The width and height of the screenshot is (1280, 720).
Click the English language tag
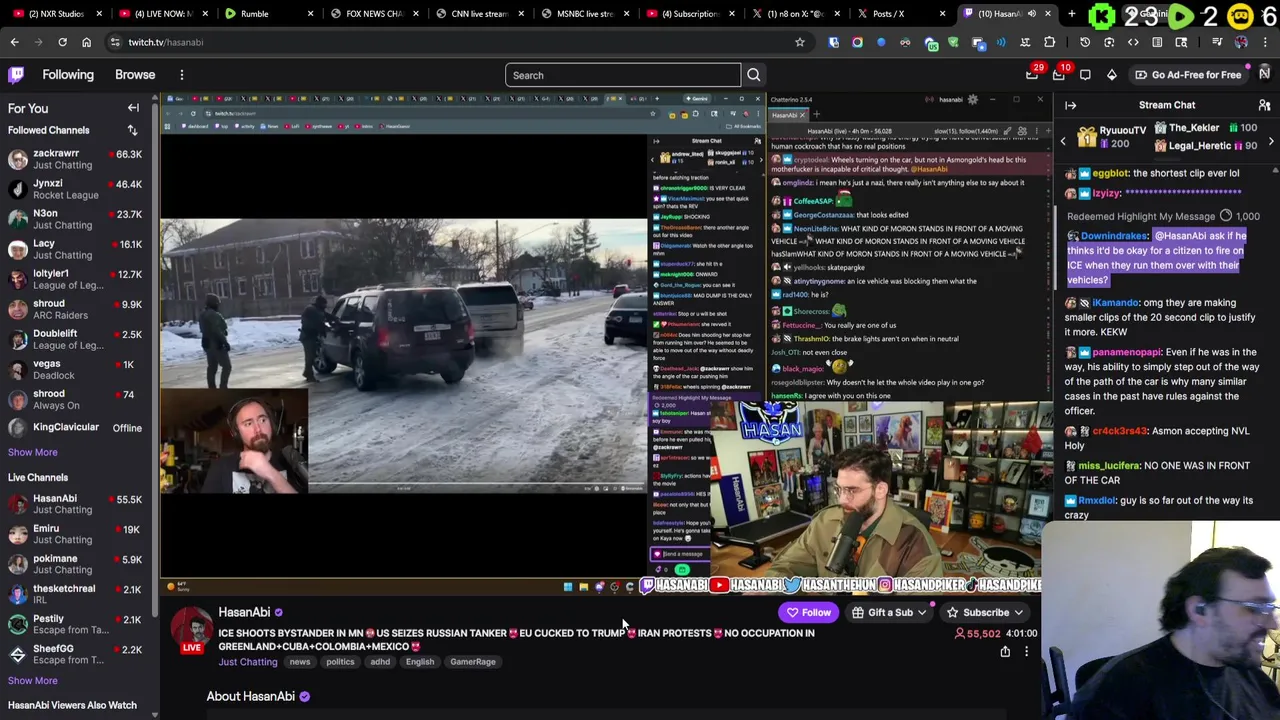[x=420, y=662]
